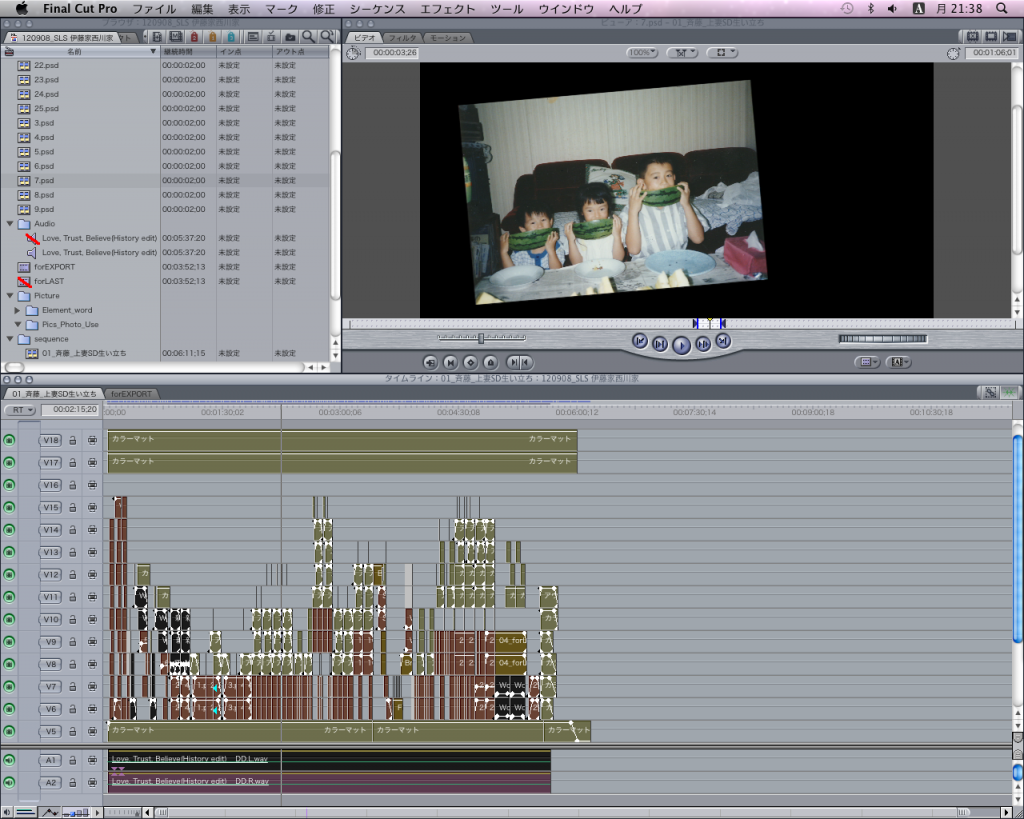This screenshot has height=819, width=1024.
Task: Disable the green visibility toggle on track V18
Action: click(8, 439)
